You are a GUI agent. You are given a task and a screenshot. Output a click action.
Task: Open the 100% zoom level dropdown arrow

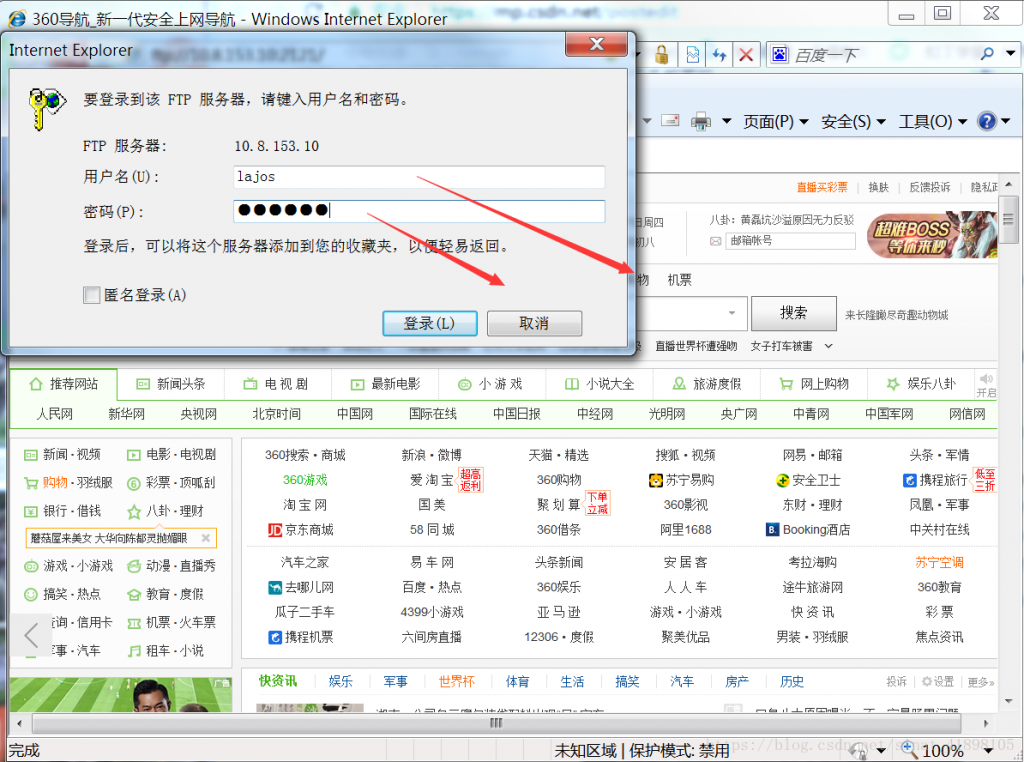coord(987,751)
